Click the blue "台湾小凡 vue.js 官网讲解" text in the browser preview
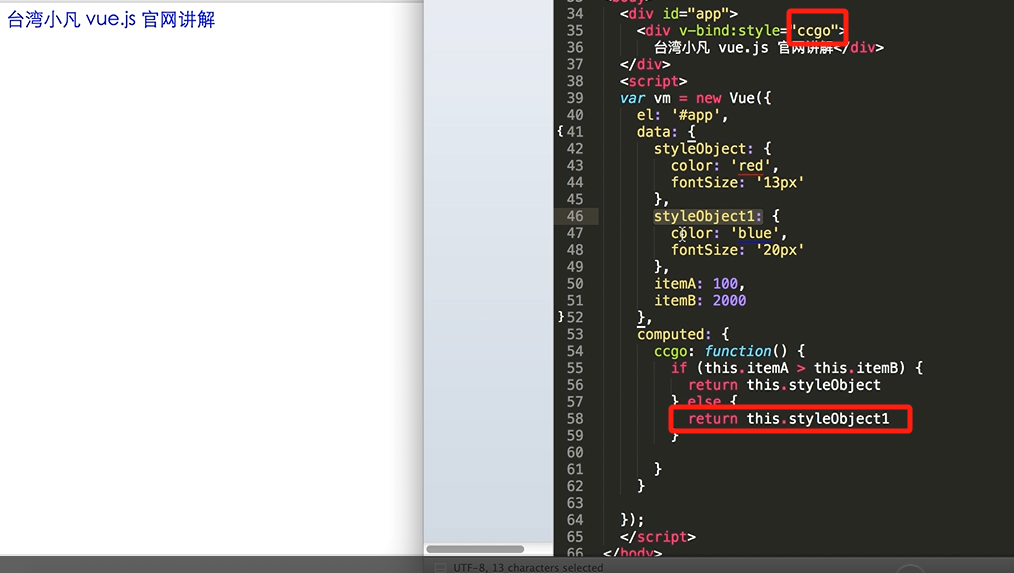 [111, 19]
